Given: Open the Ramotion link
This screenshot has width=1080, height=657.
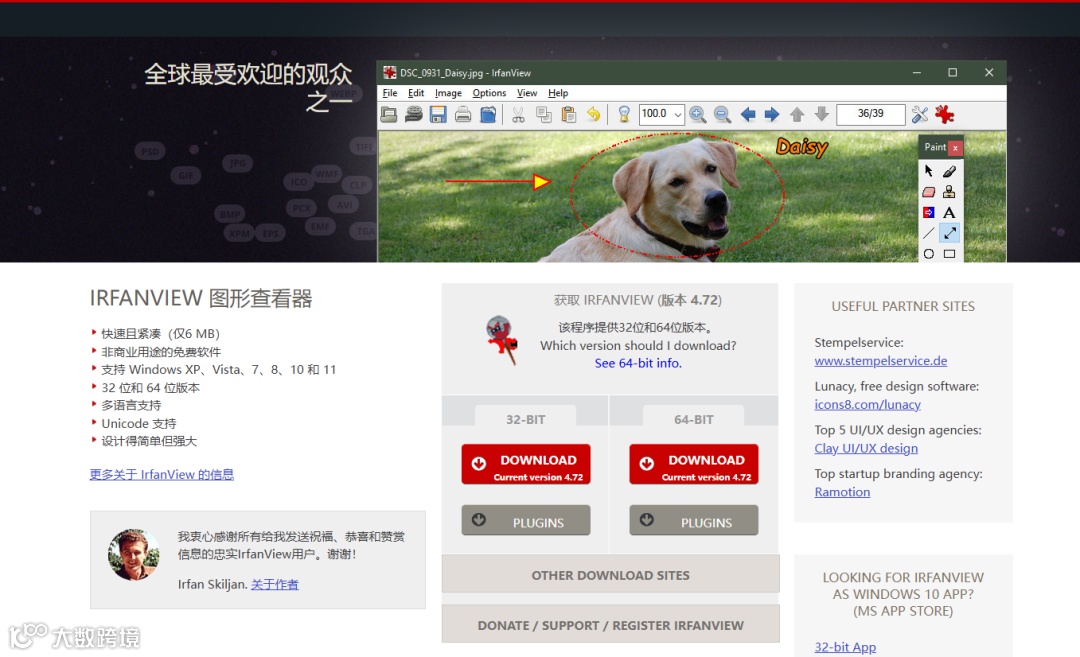Looking at the screenshot, I should [x=842, y=492].
